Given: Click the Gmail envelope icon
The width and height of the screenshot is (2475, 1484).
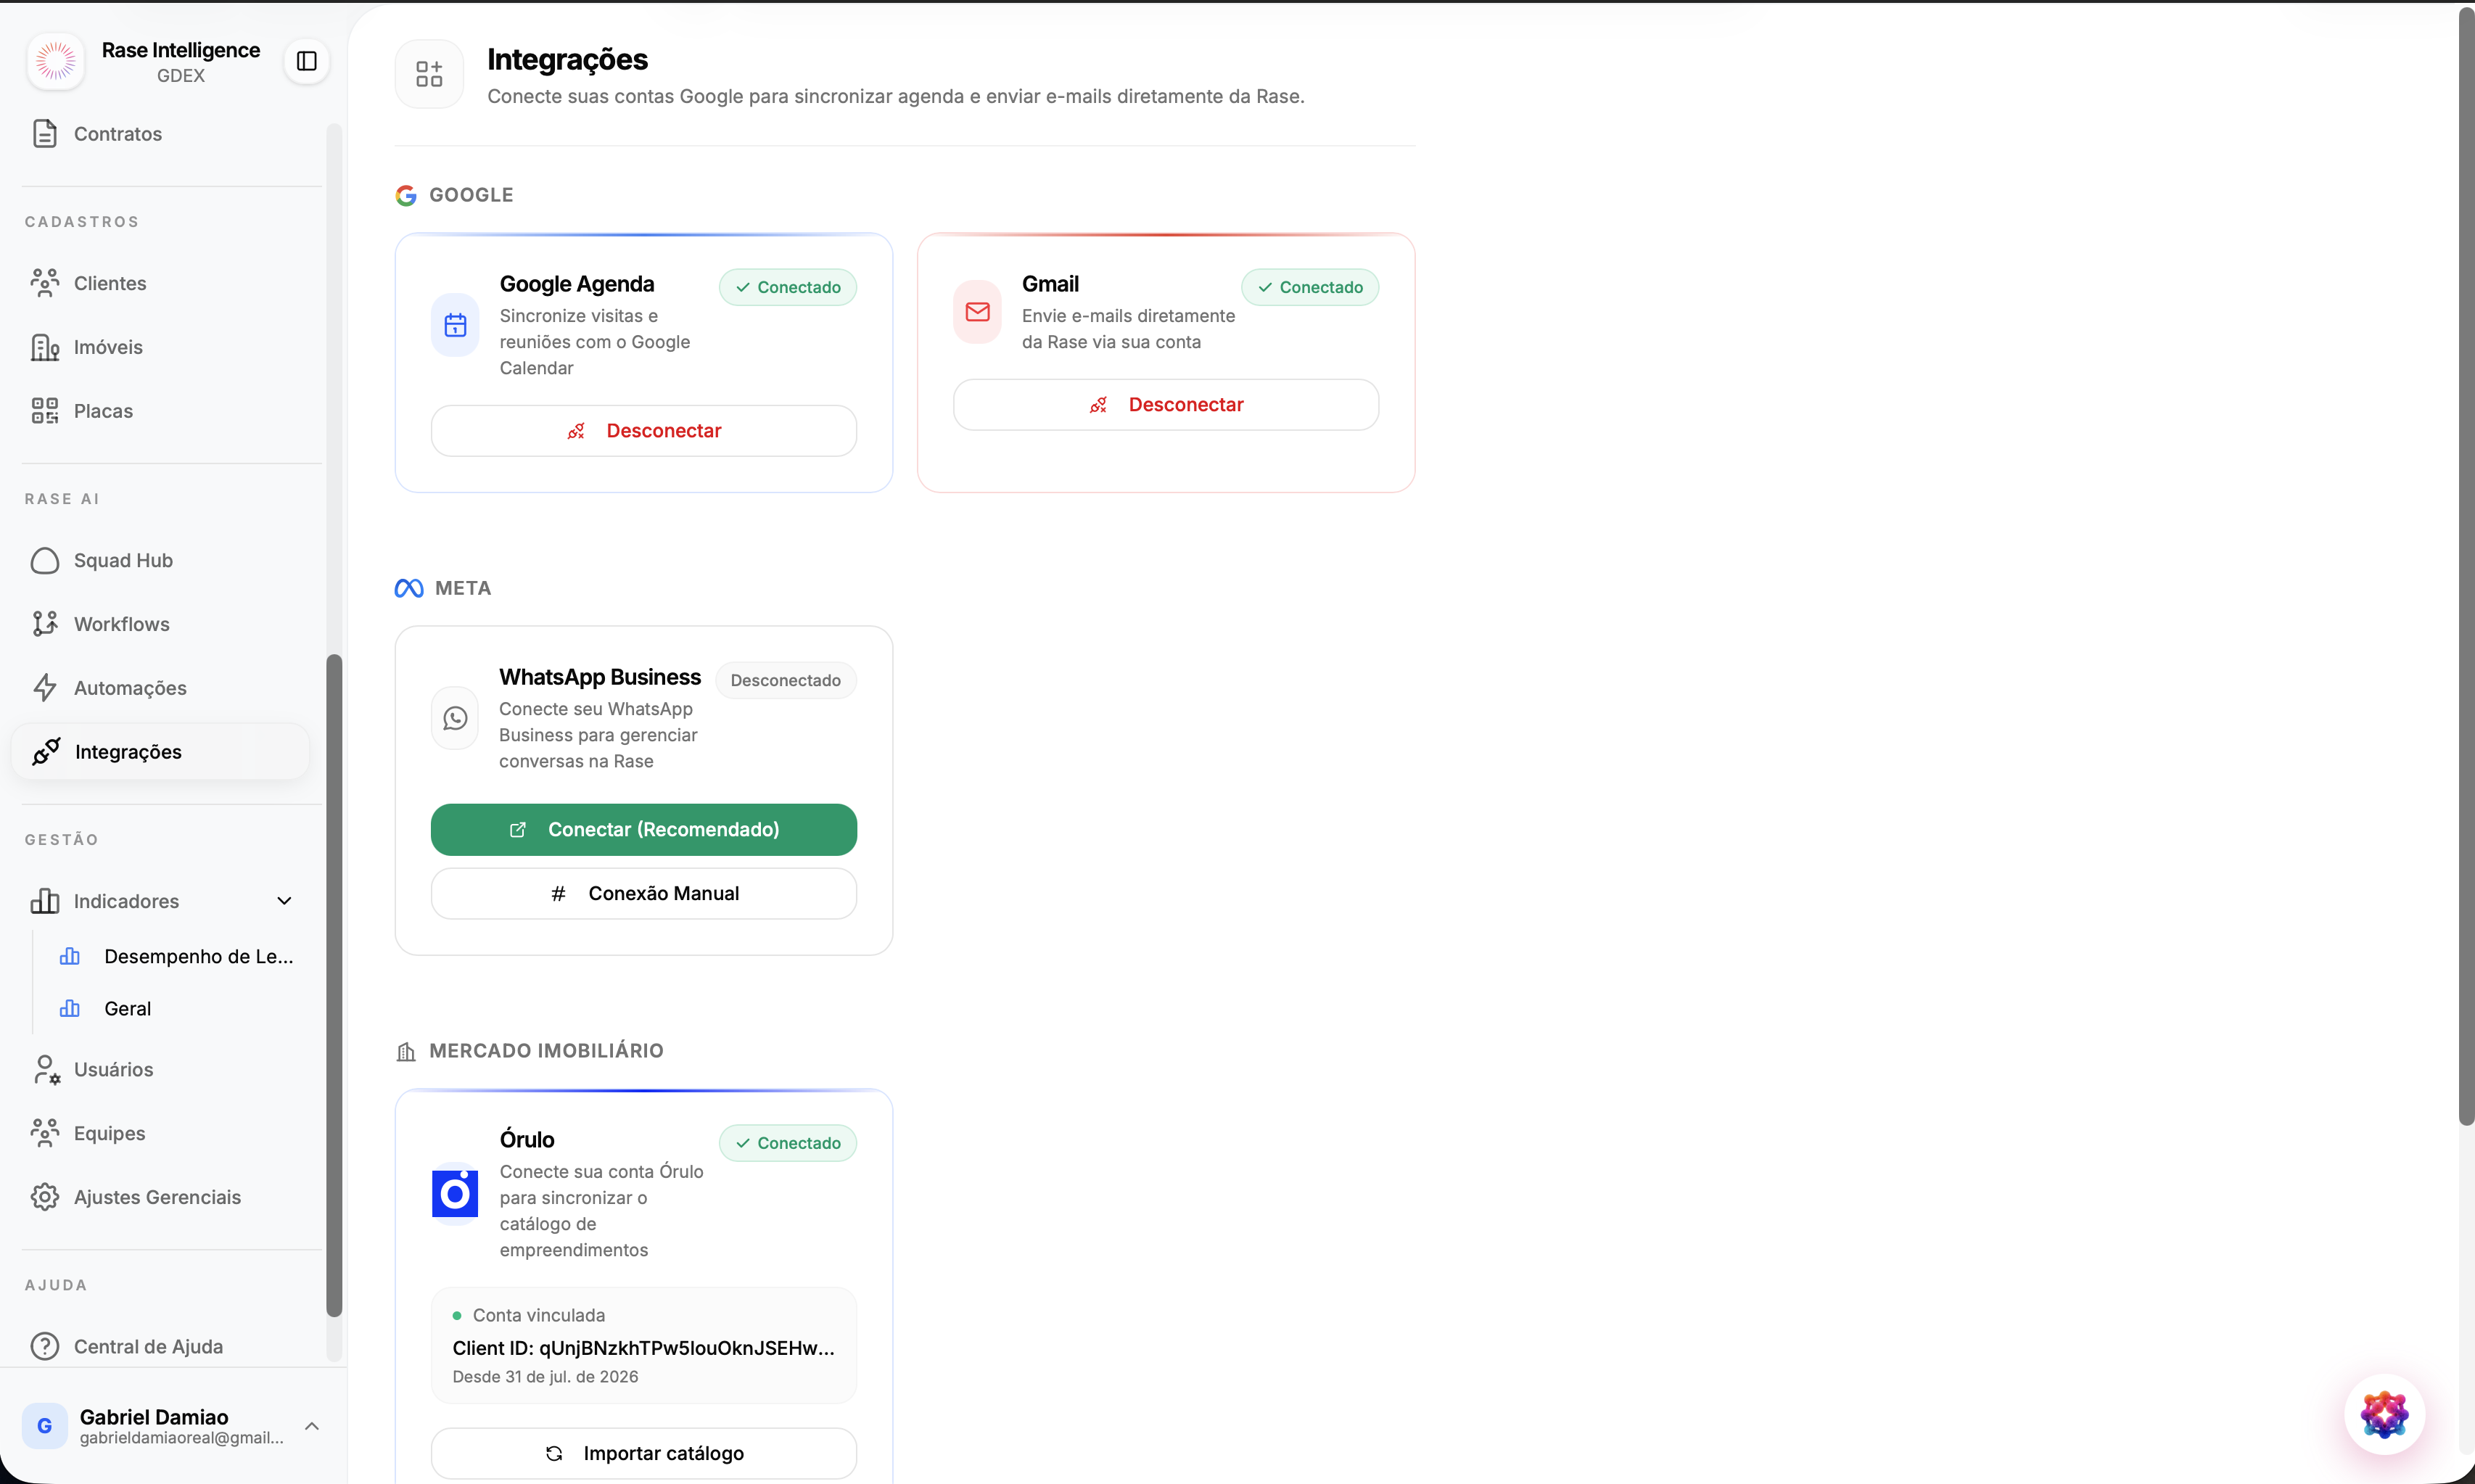Looking at the screenshot, I should [x=977, y=312].
